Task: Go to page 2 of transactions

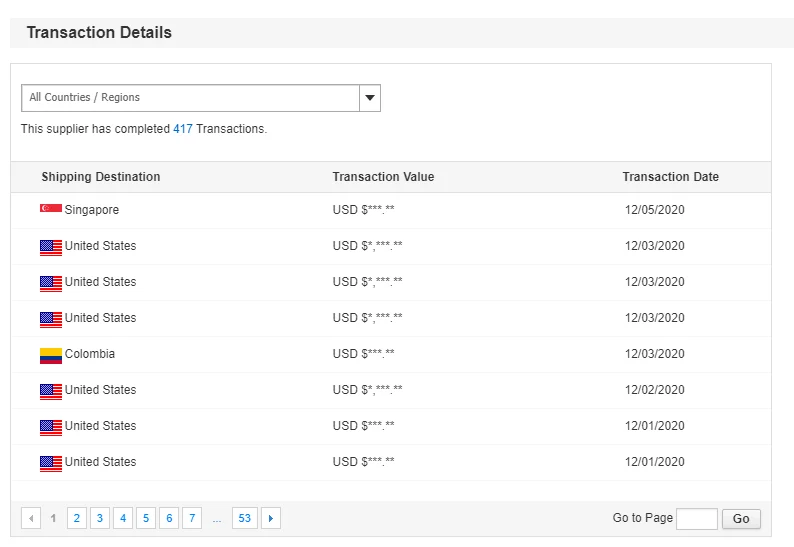Action: [x=77, y=518]
